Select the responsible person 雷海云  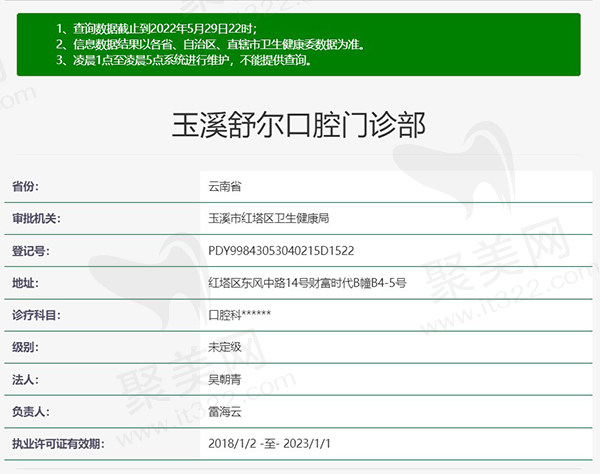(x=225, y=412)
